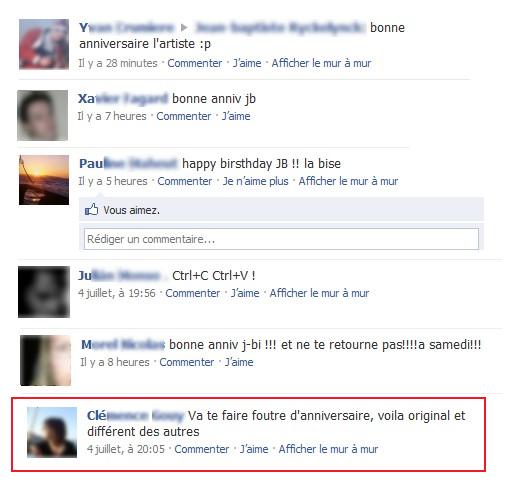Open the red profile picture of first post
This screenshot has width=514, height=492.
pyautogui.click(x=44, y=44)
